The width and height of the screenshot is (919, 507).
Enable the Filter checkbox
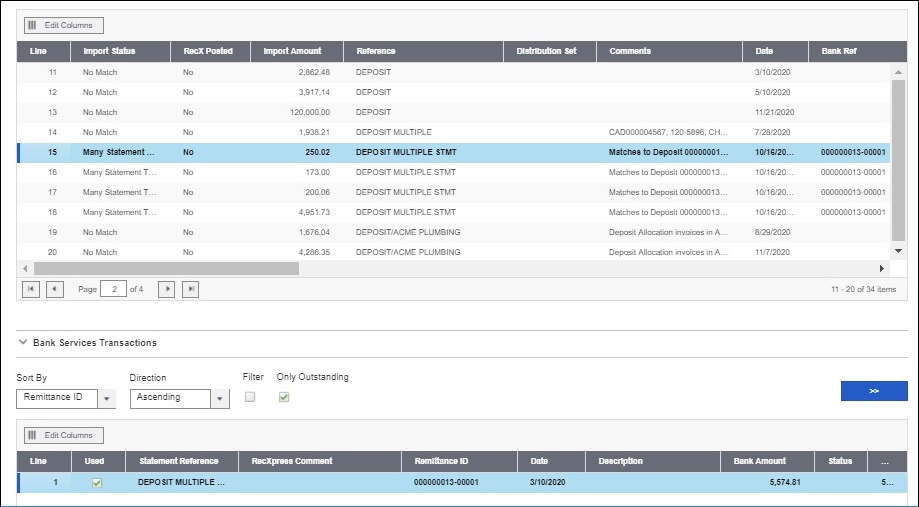250,397
